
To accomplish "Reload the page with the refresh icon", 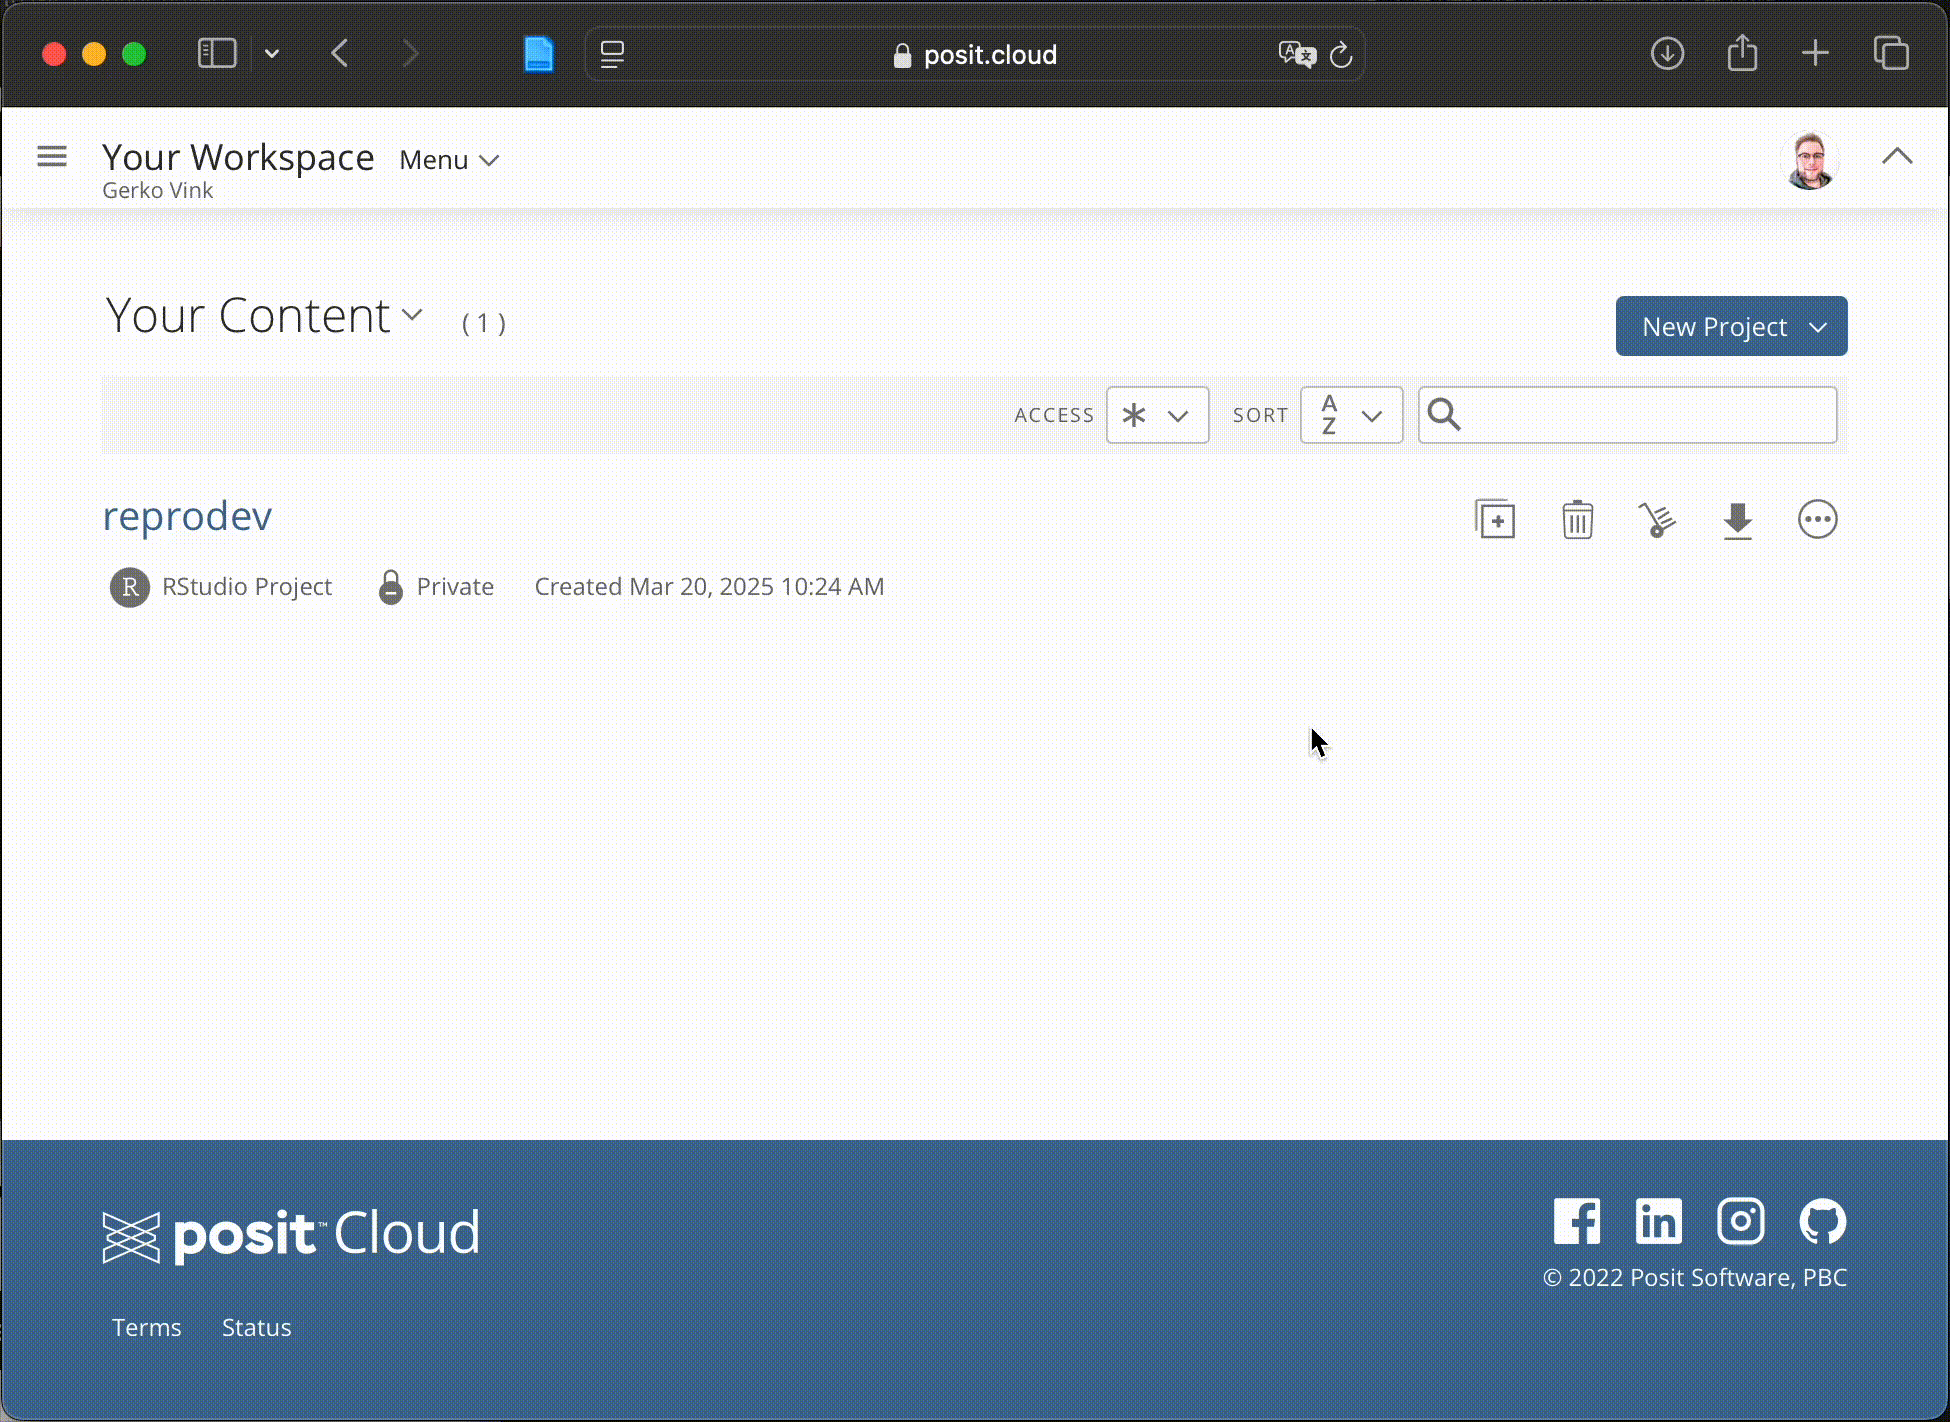I will point(1341,55).
